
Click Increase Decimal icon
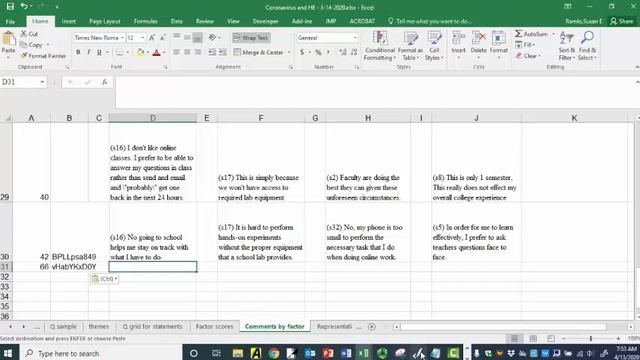pyautogui.click(x=343, y=52)
